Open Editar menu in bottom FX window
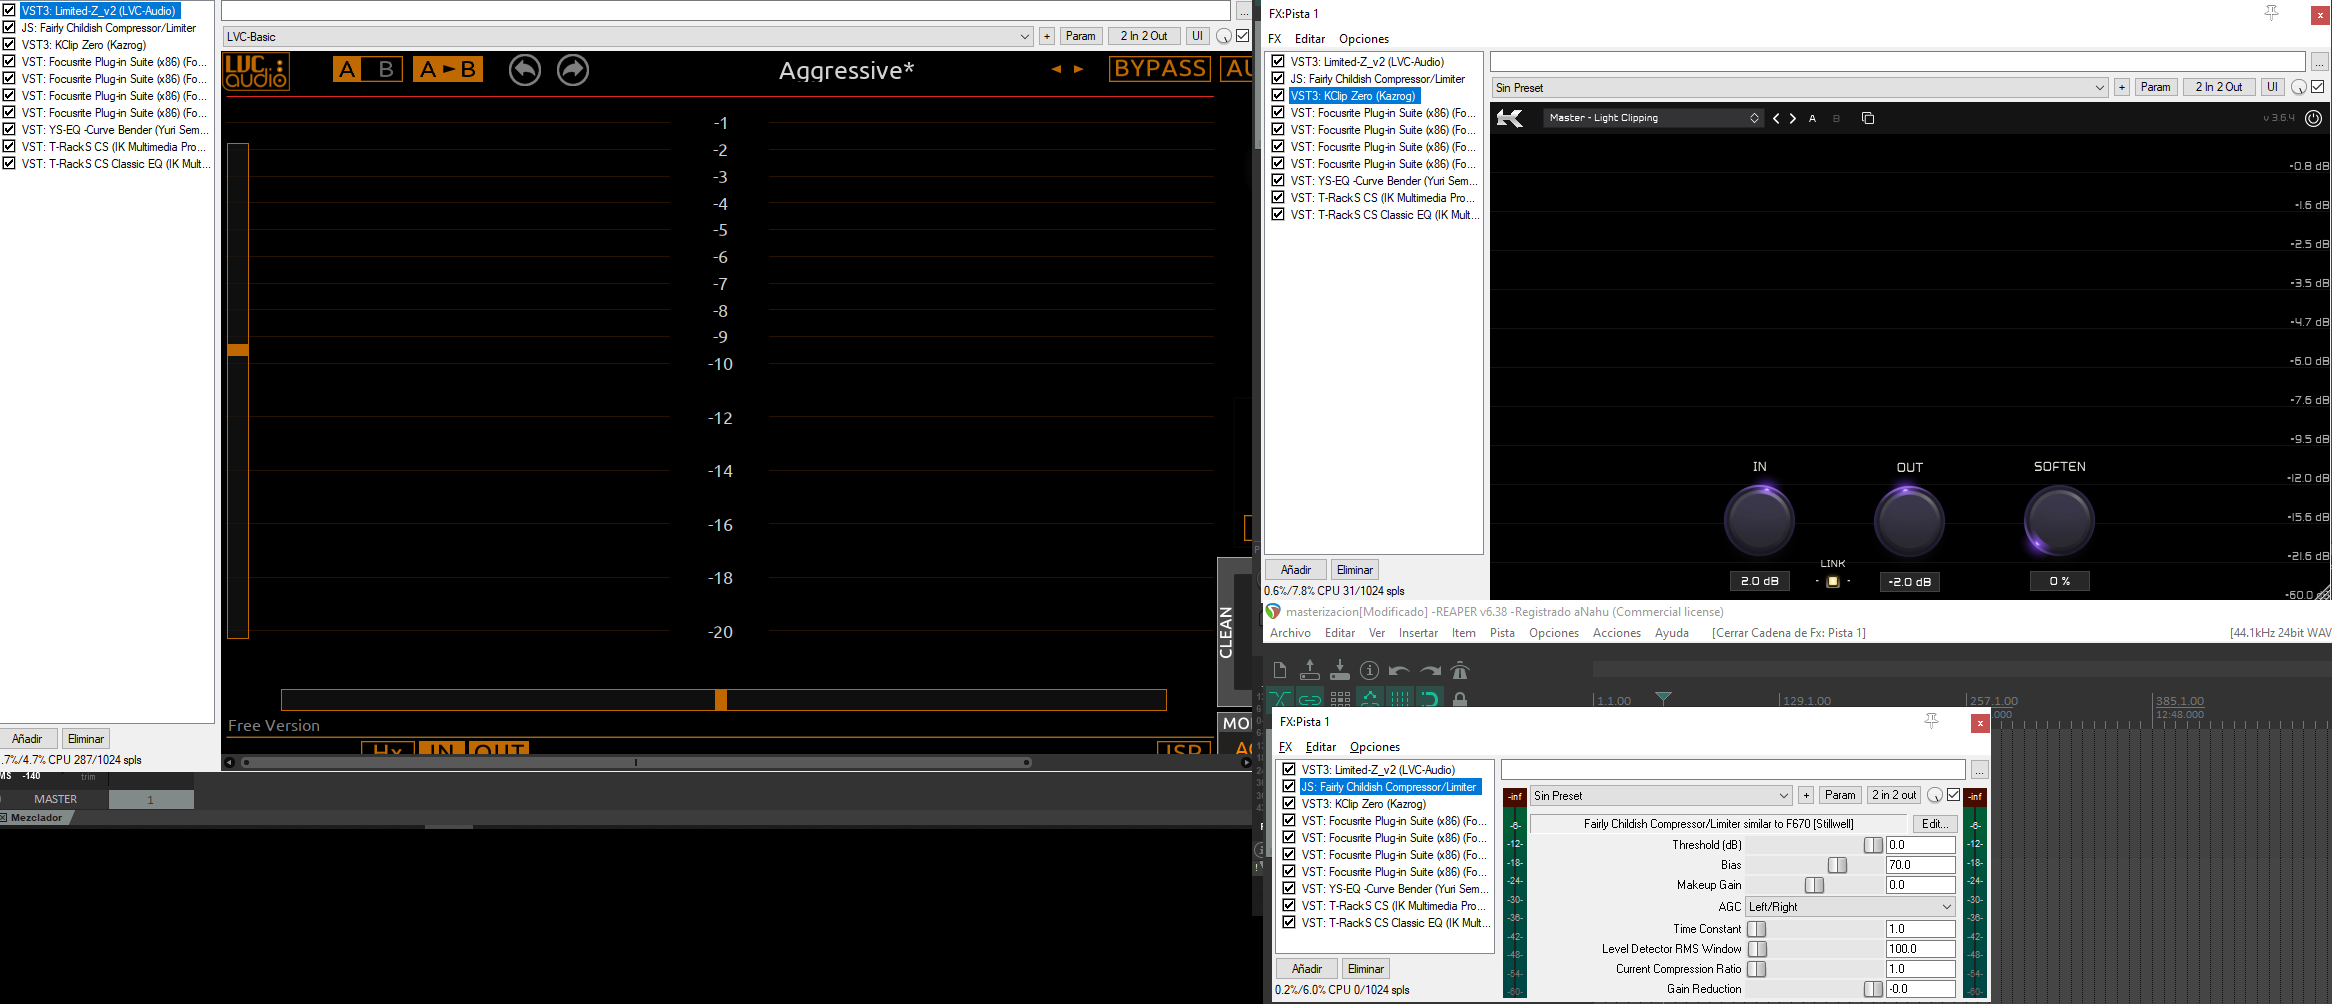This screenshot has height=1004, width=2332. [1321, 747]
